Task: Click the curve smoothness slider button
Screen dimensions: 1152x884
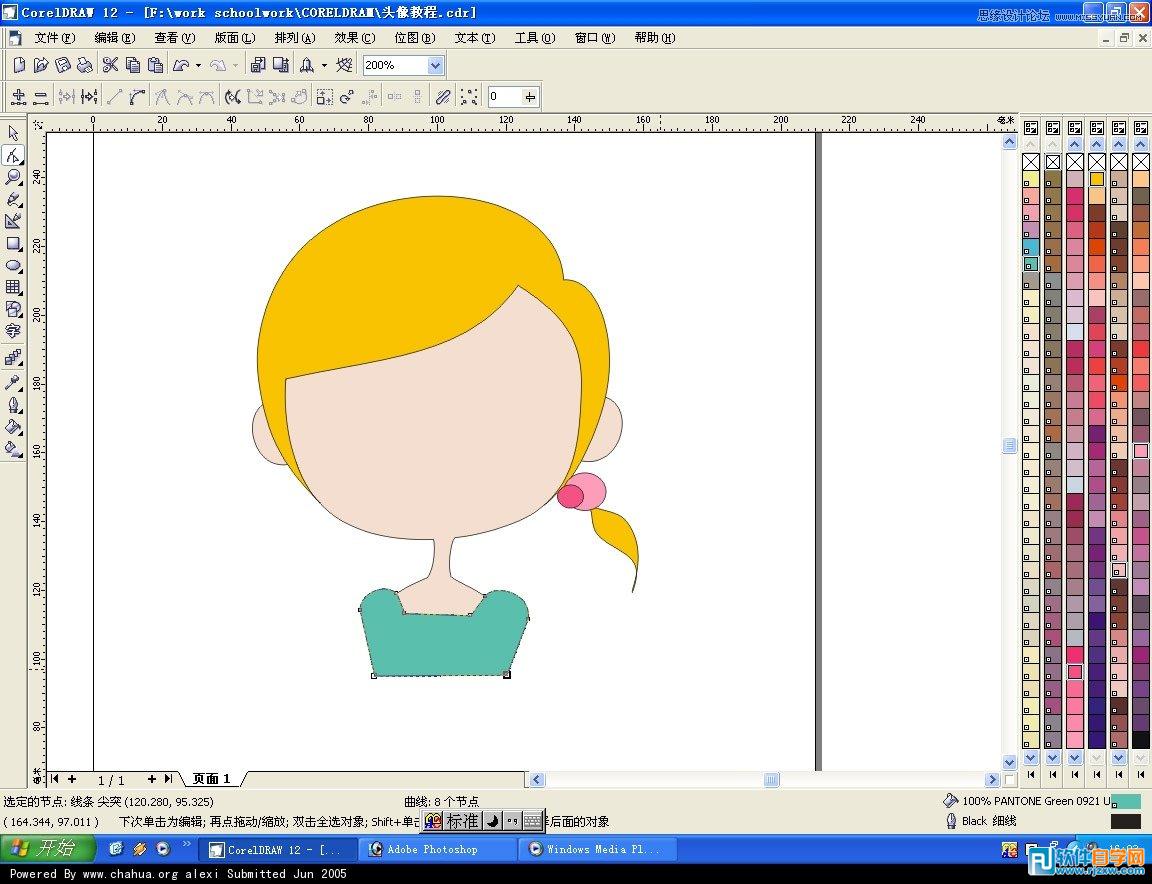Action: [530, 96]
